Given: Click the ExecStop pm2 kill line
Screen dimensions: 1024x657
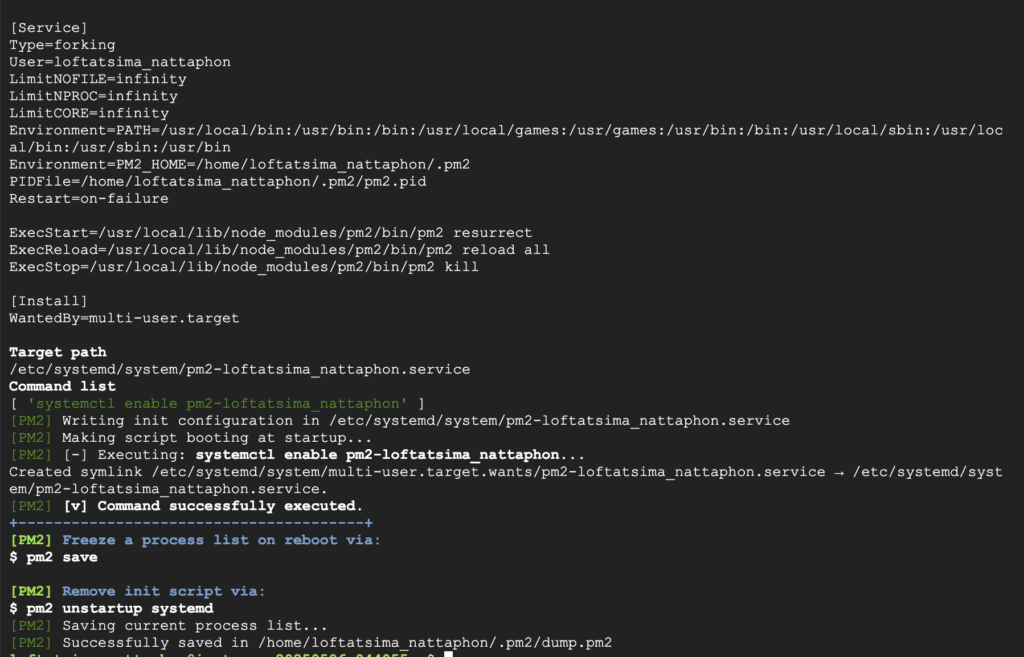Looking at the screenshot, I should [x=244, y=267].
